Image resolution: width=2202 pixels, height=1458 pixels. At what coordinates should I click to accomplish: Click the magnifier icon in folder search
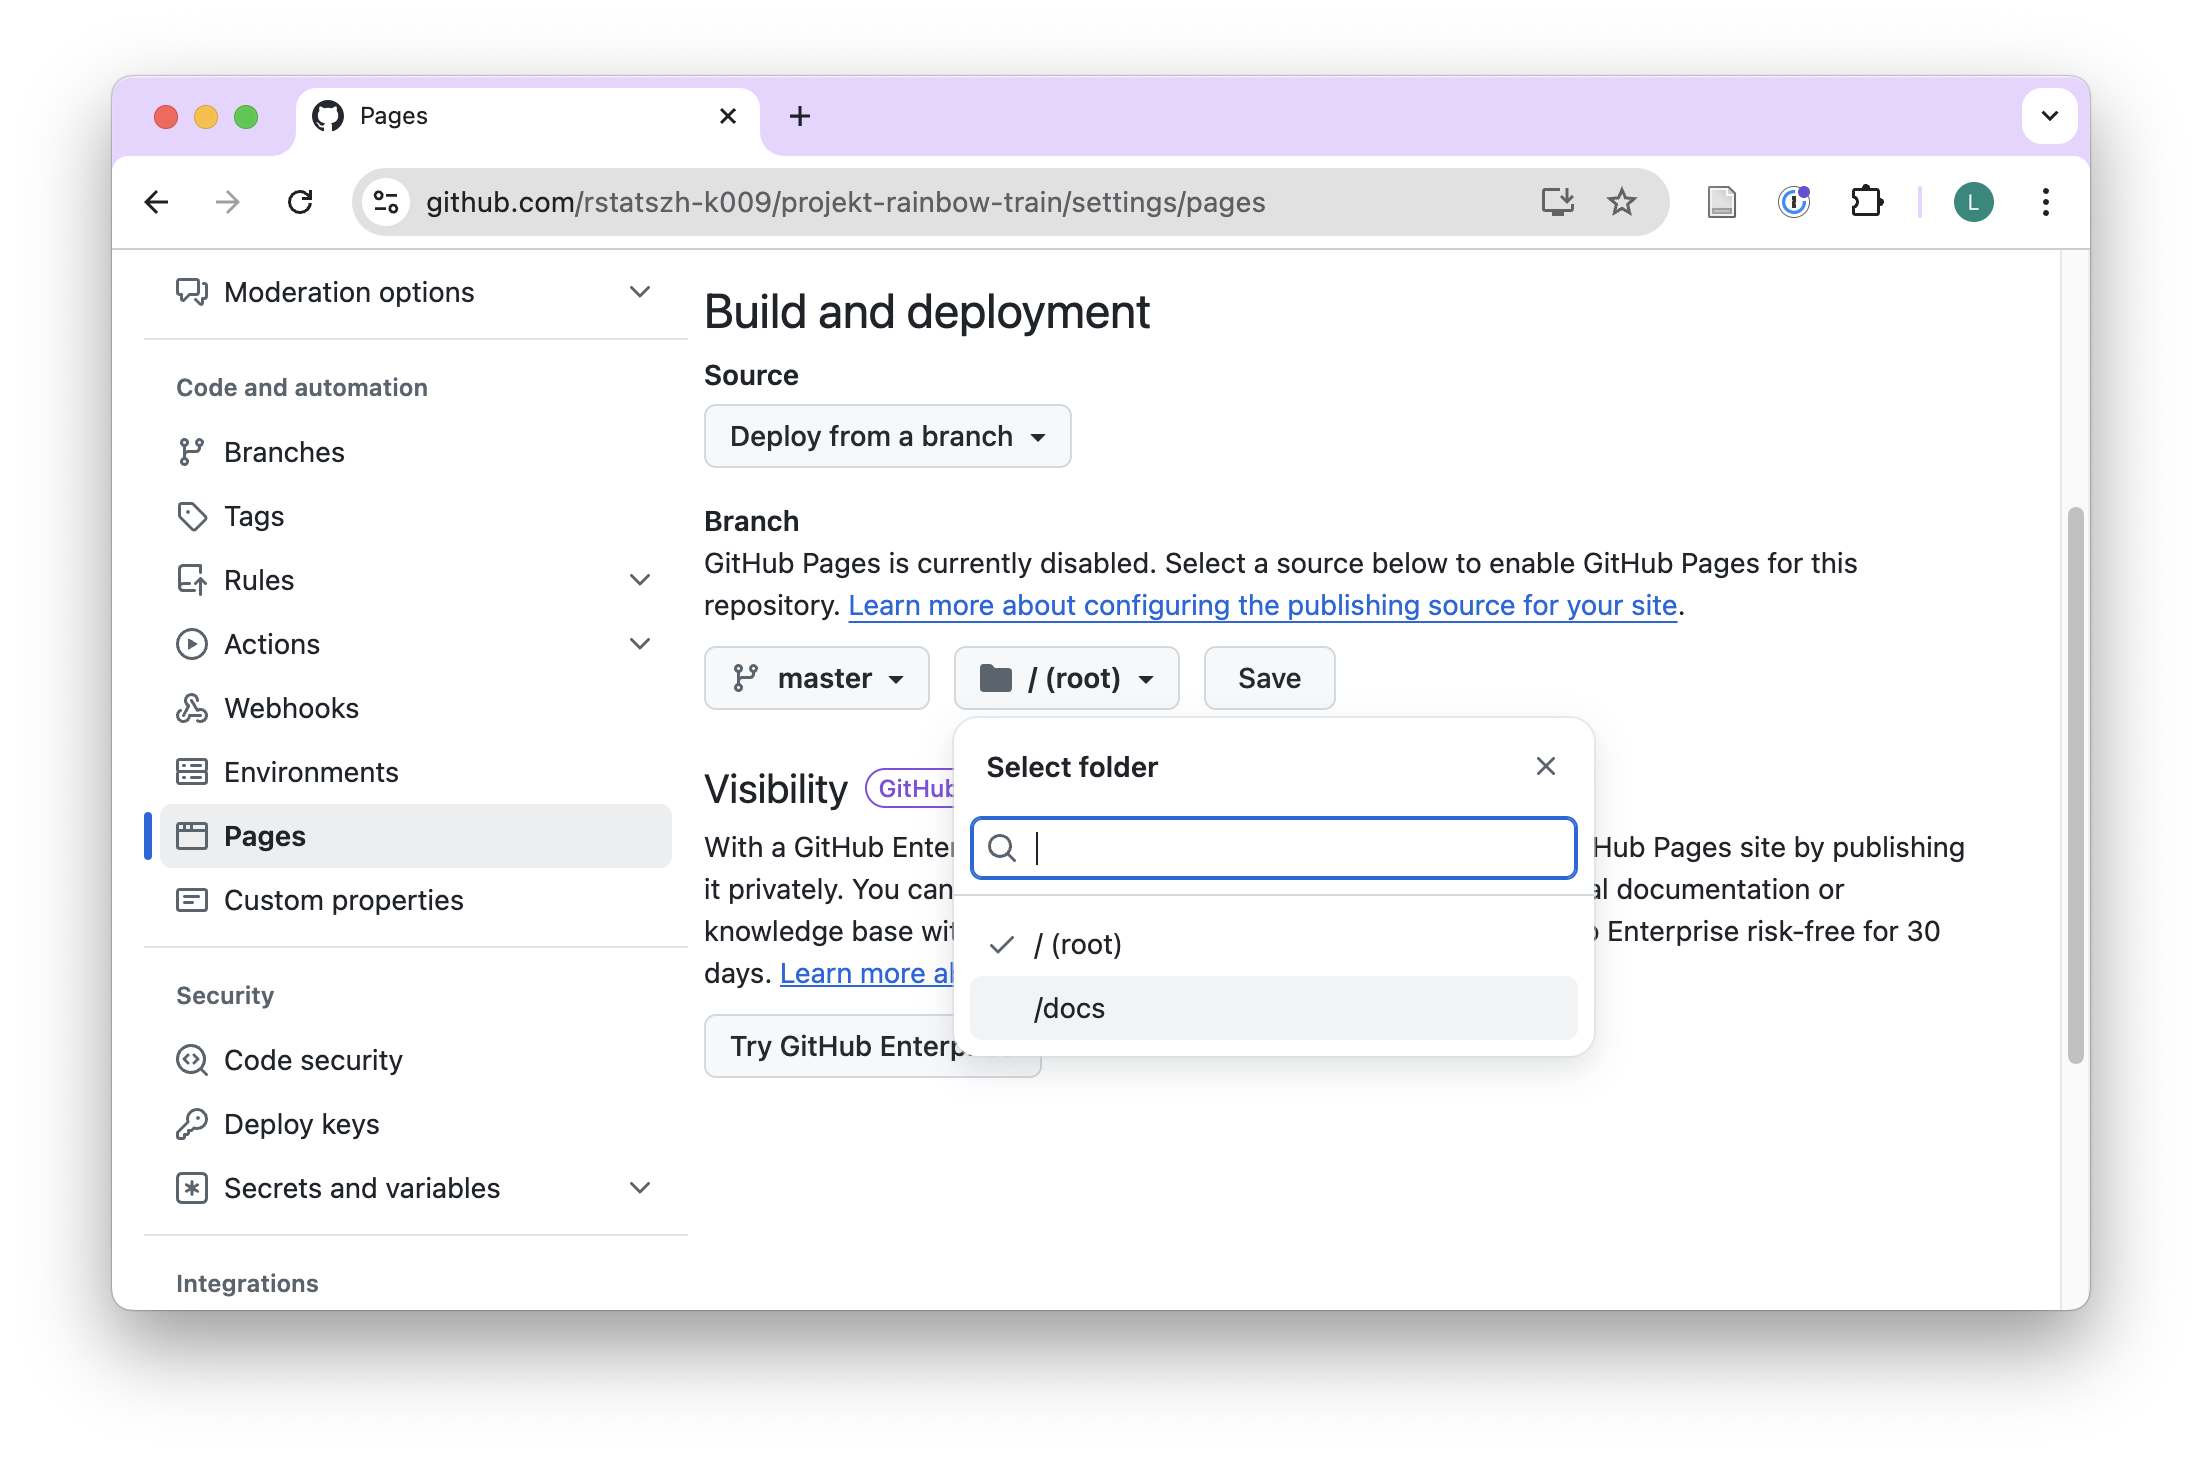(1002, 848)
